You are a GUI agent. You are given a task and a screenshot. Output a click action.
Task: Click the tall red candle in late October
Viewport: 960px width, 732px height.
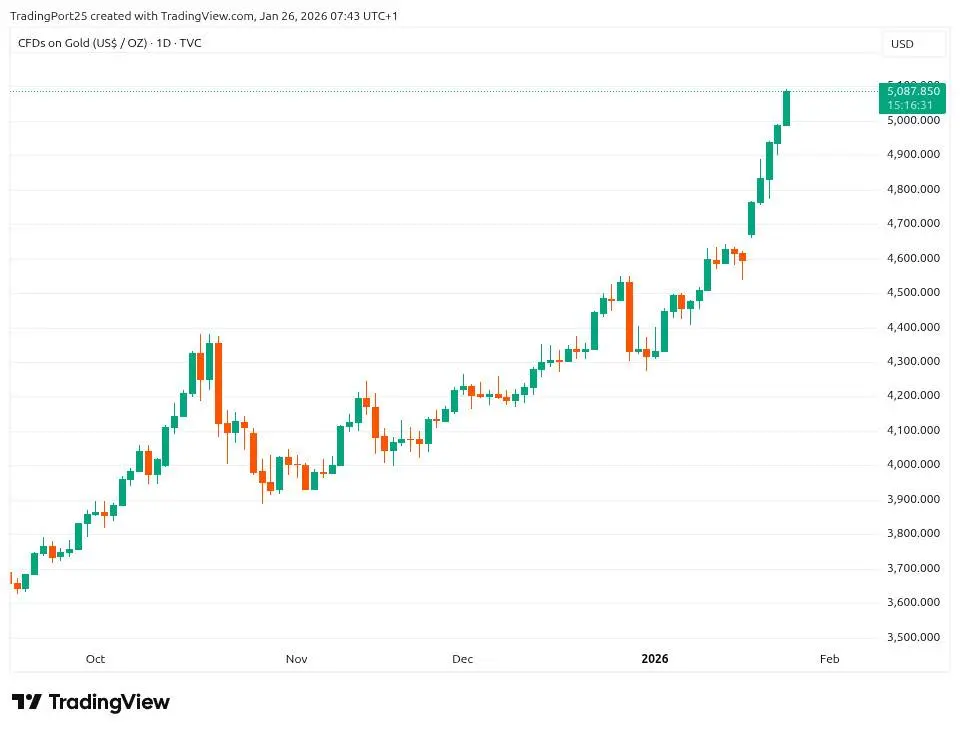218,382
